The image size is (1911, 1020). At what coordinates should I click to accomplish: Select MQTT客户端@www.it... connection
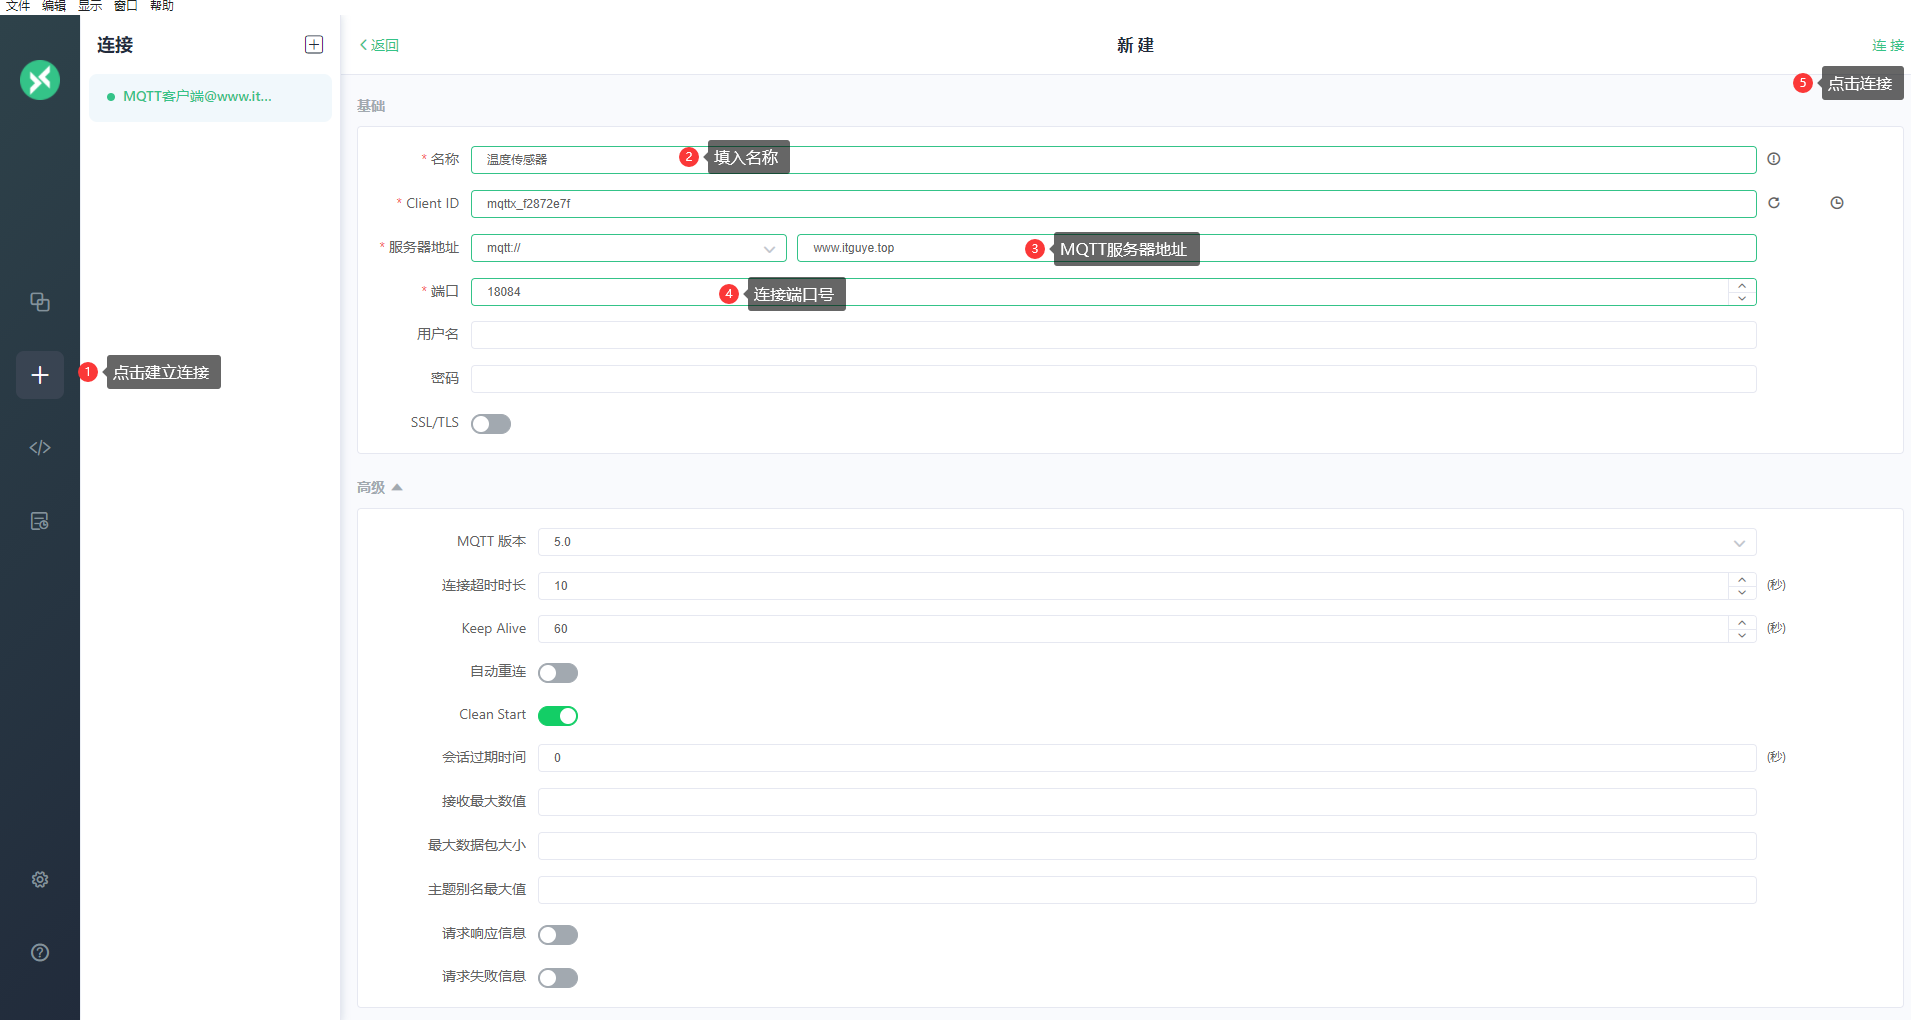tap(210, 97)
